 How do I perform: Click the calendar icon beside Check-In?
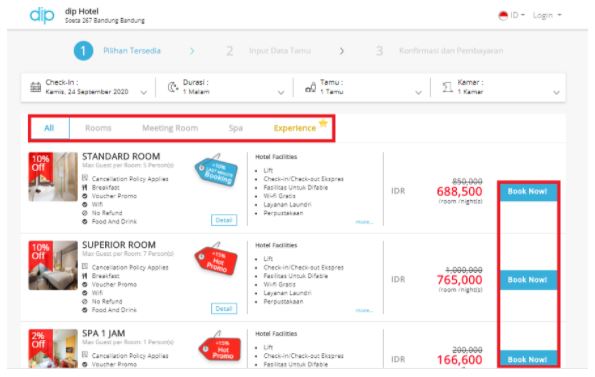coord(36,87)
